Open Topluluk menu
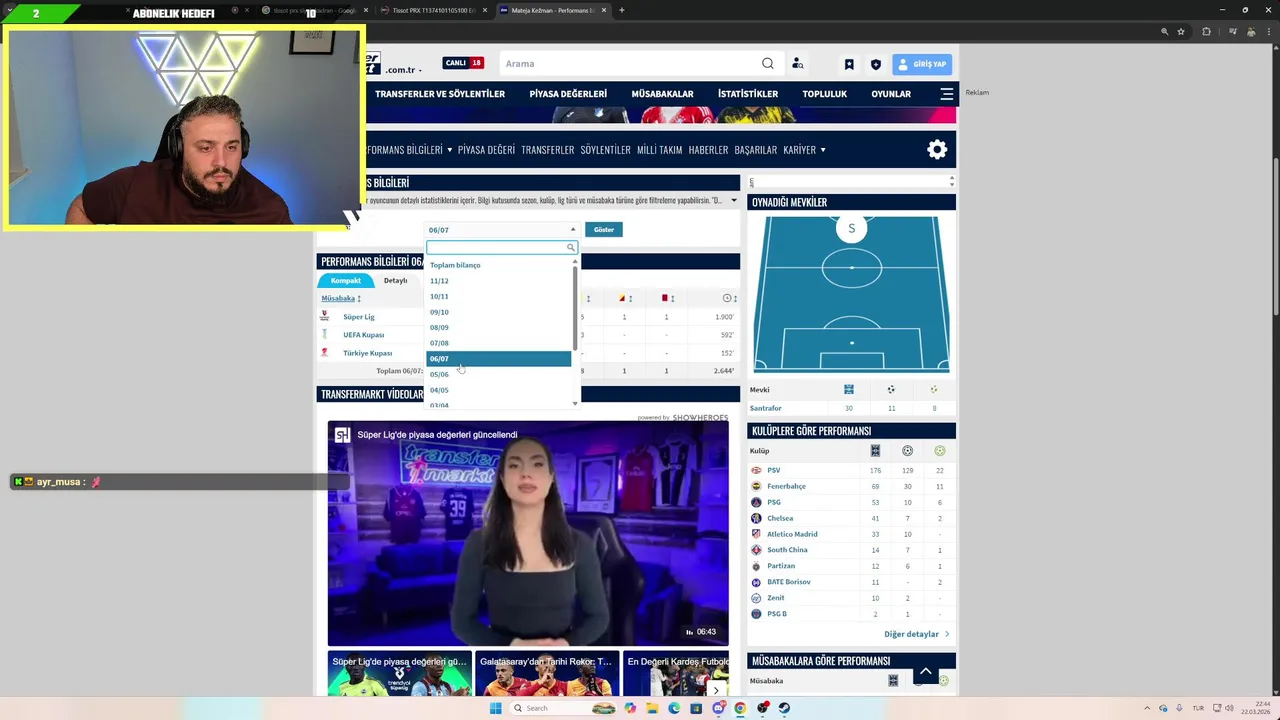The width and height of the screenshot is (1280, 720). pyautogui.click(x=824, y=94)
